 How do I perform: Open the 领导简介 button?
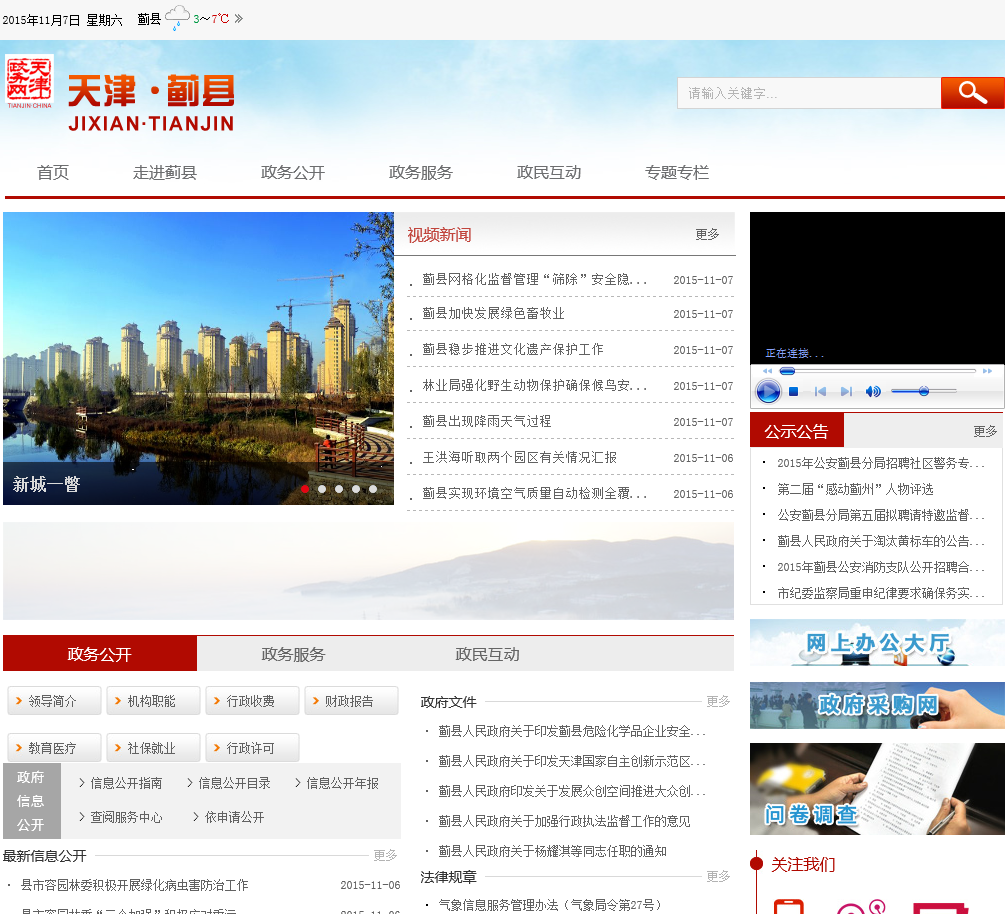[x=54, y=701]
